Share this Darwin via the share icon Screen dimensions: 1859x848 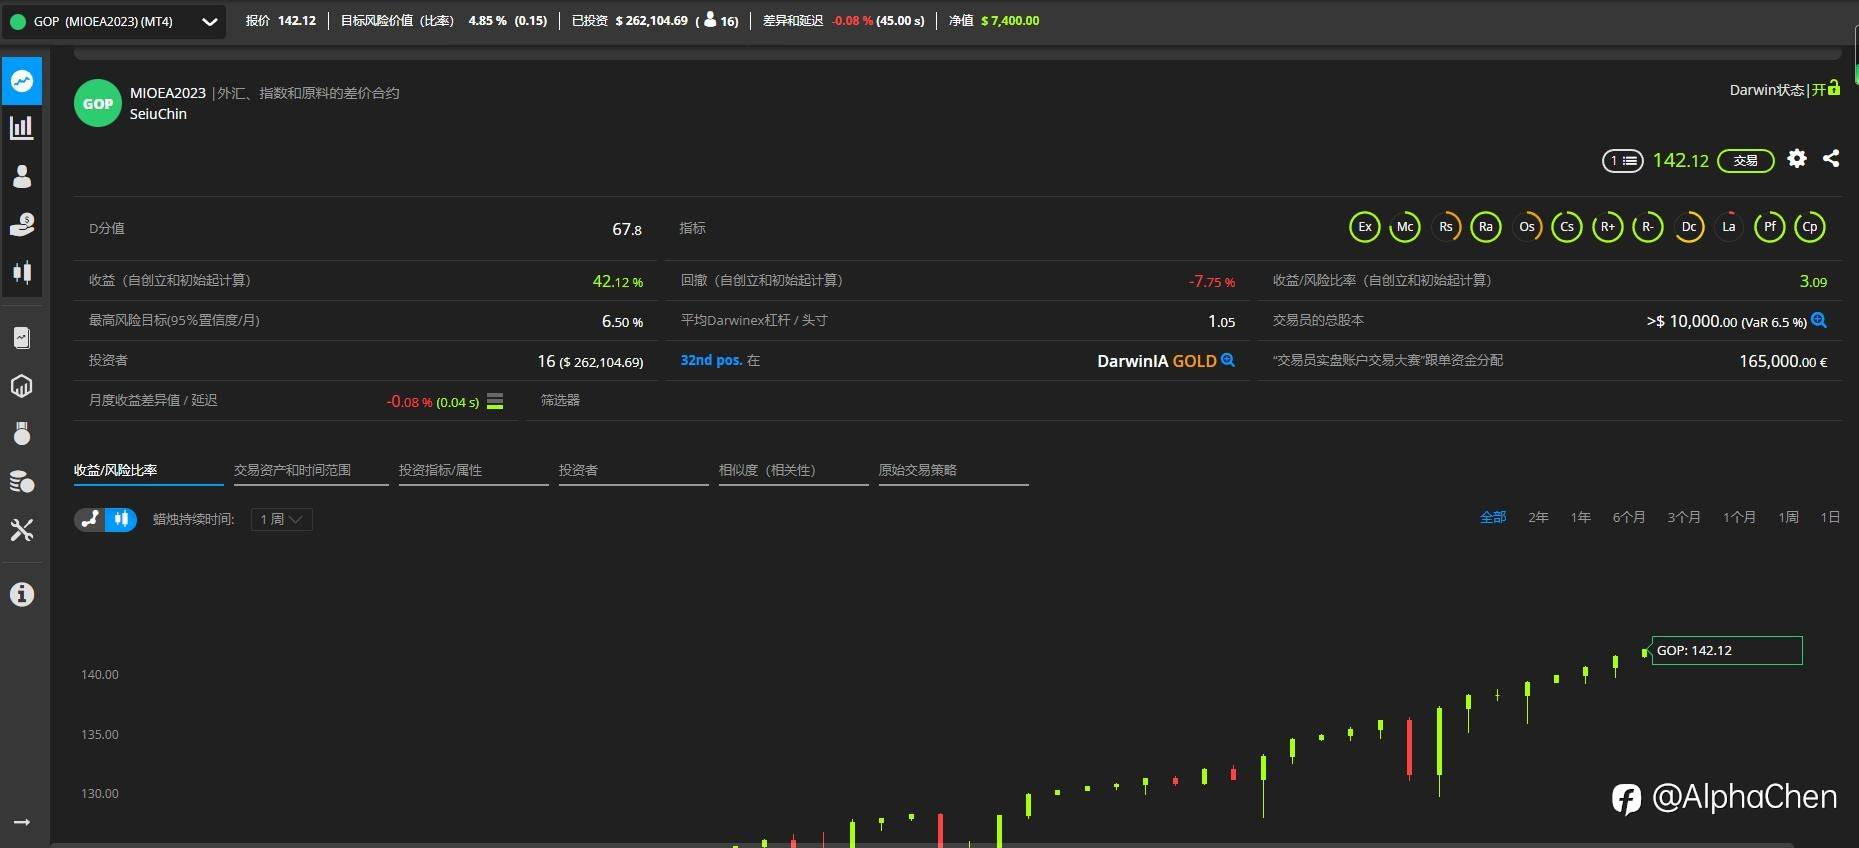pyautogui.click(x=1831, y=158)
